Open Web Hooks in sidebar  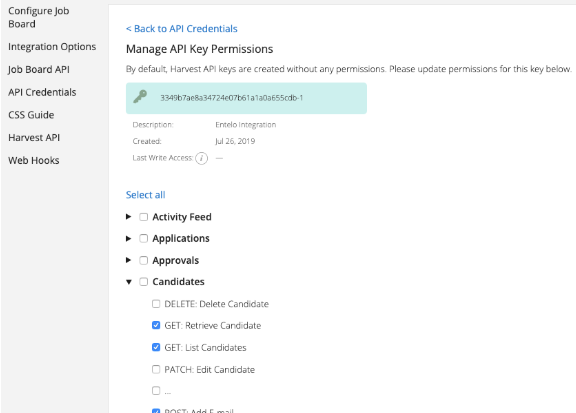[x=34, y=161]
